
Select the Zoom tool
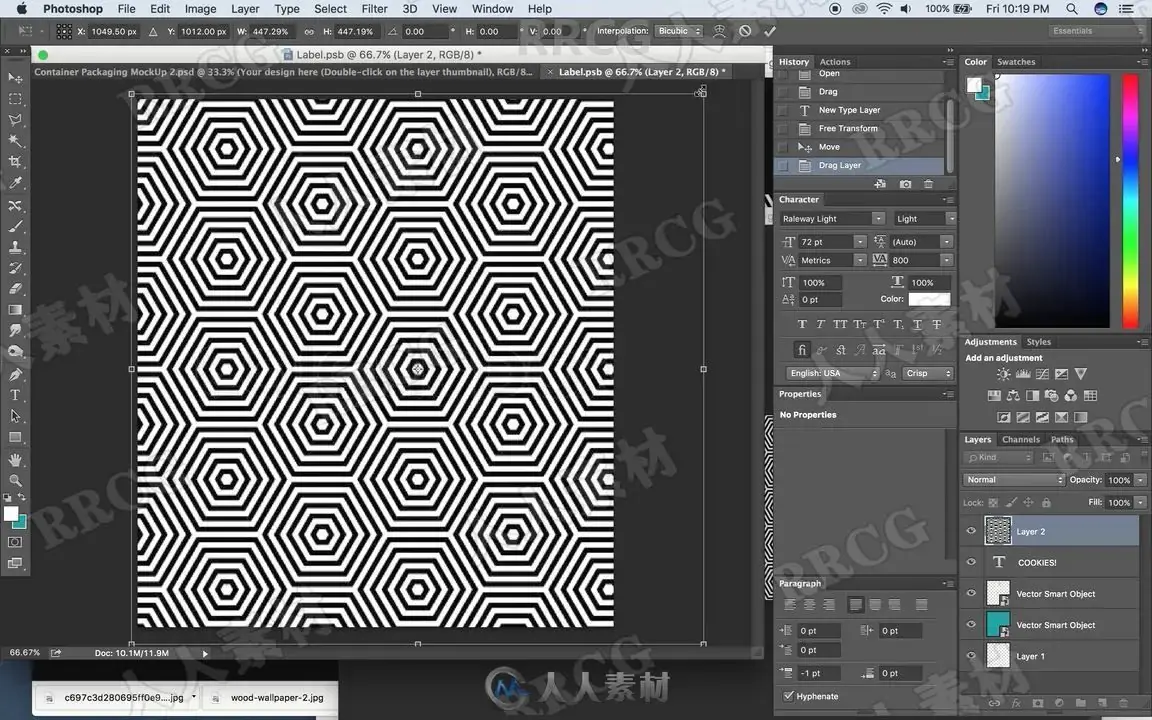pyautogui.click(x=15, y=480)
